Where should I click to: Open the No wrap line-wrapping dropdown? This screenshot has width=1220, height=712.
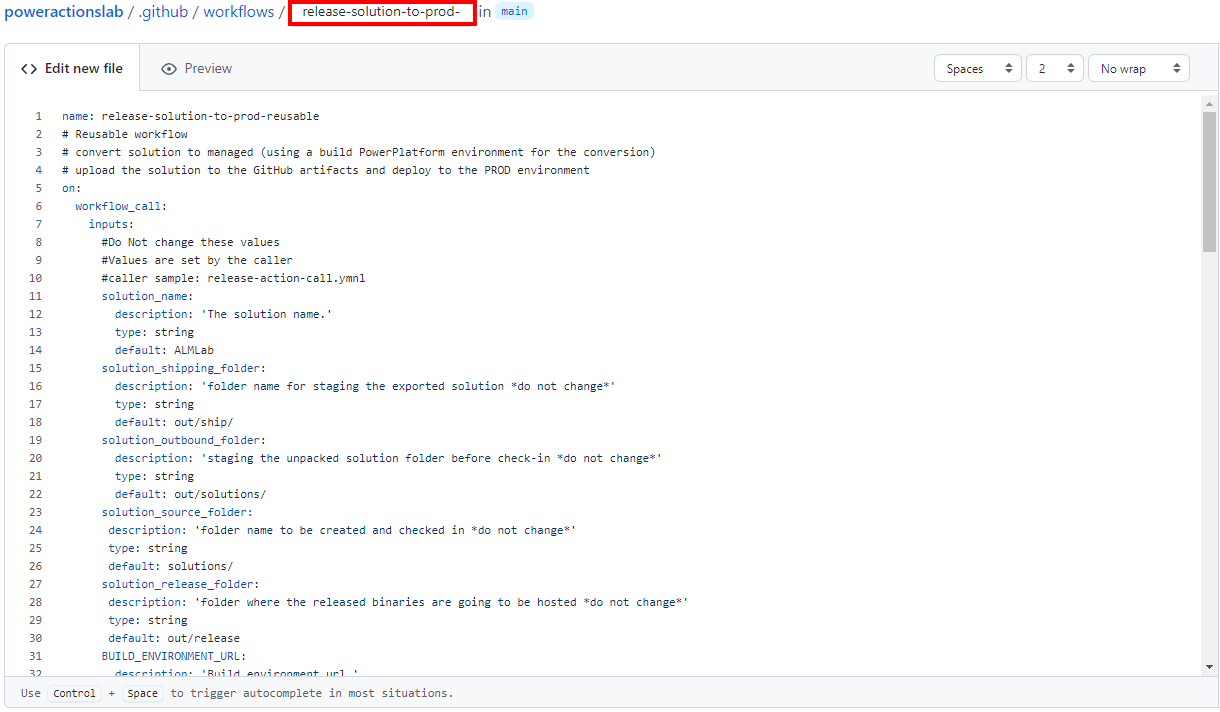click(x=1138, y=68)
